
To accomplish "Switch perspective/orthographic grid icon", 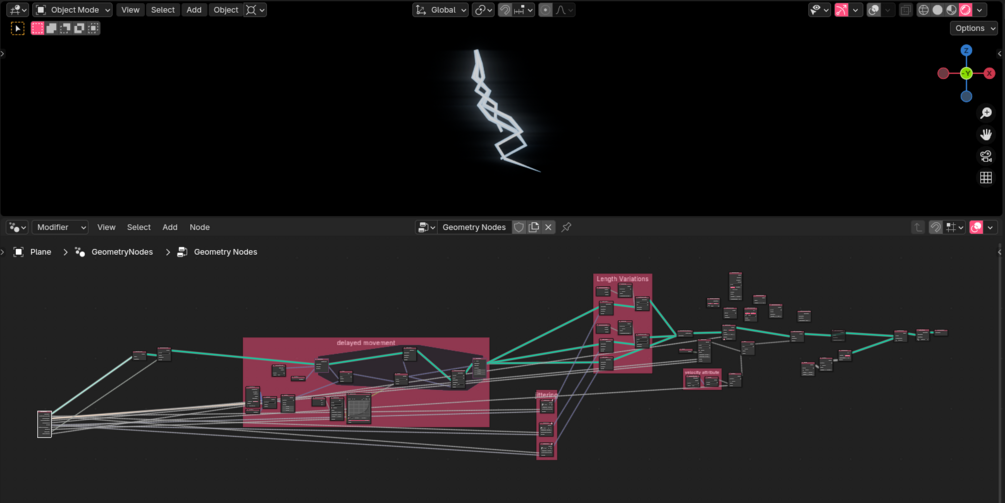I will click(x=986, y=177).
